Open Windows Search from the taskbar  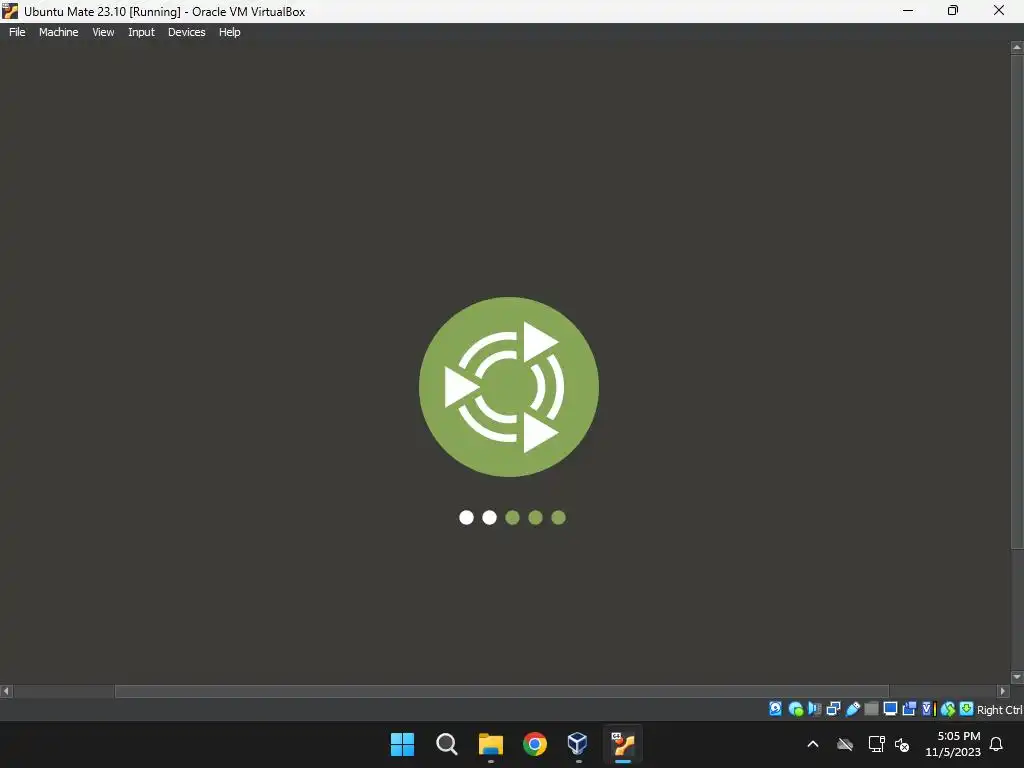click(x=447, y=744)
